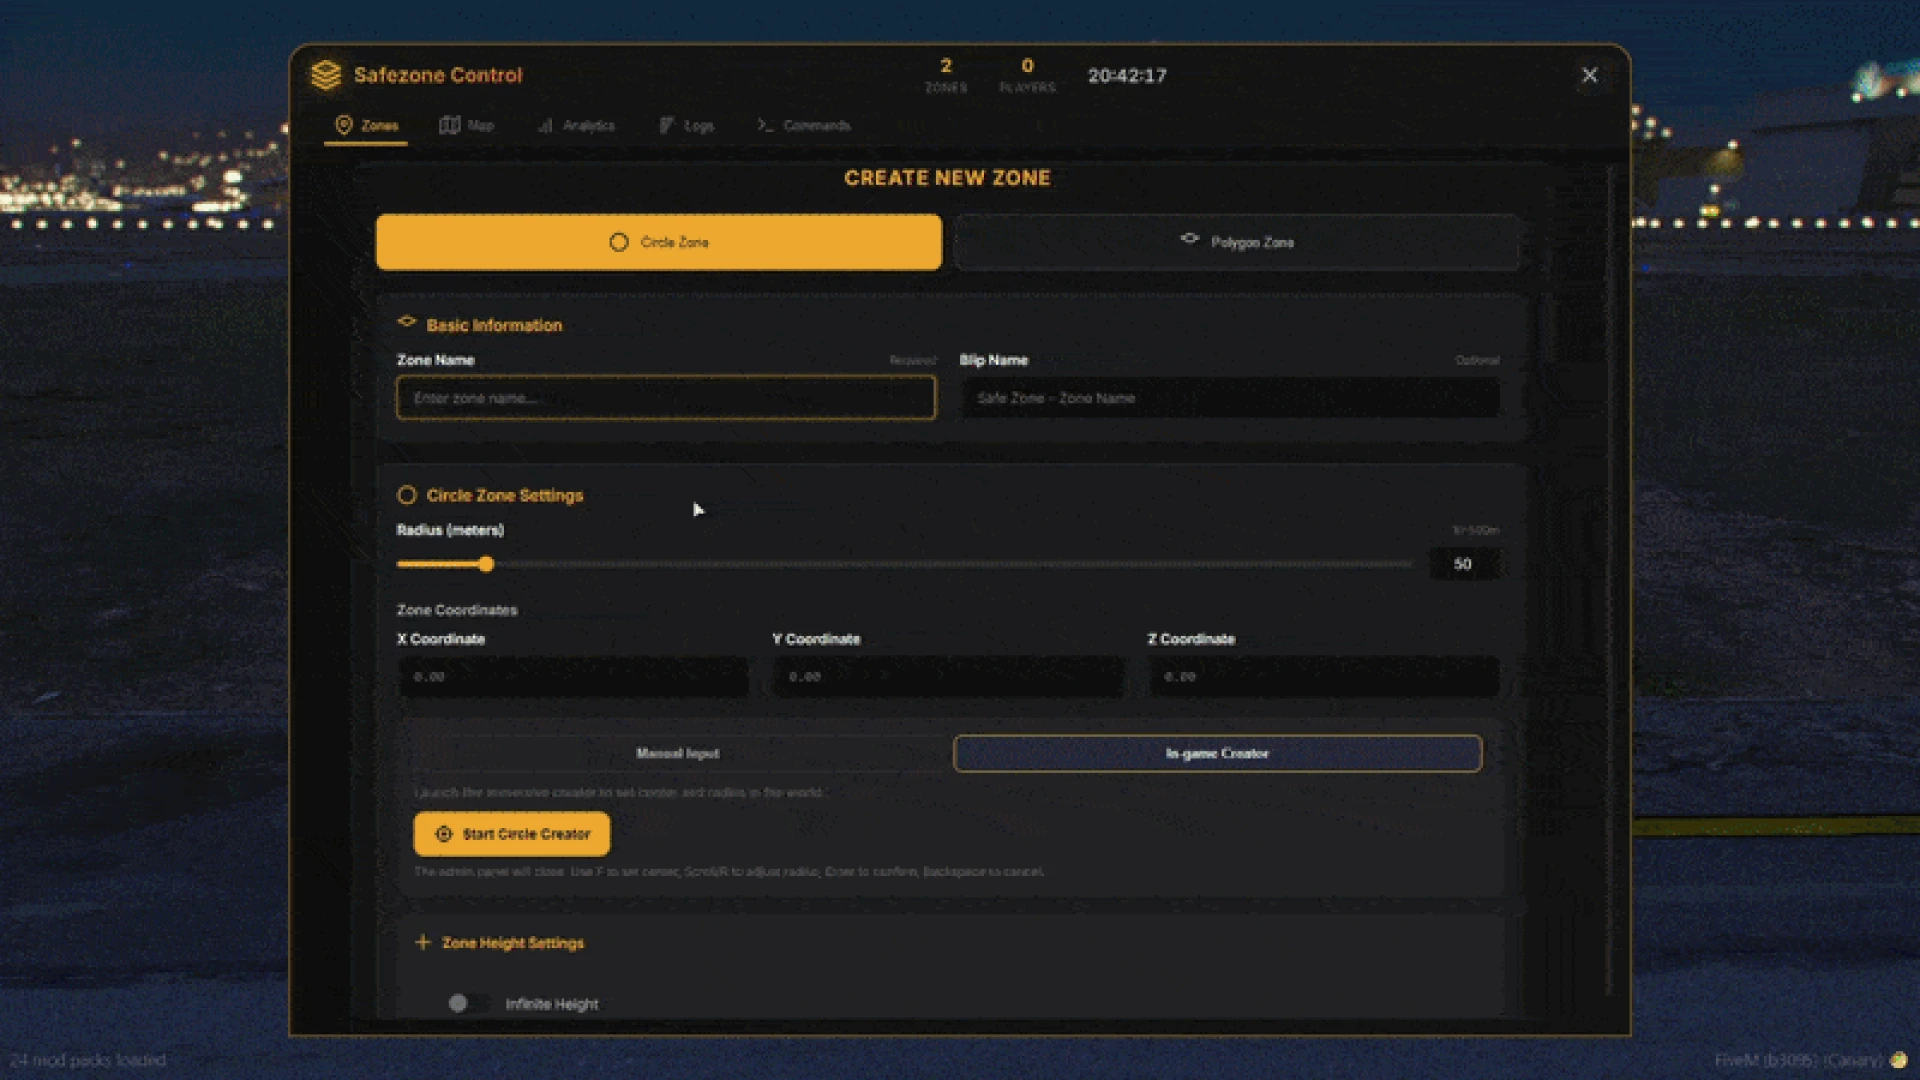Select the Circle Zone type option
The height and width of the screenshot is (1080, 1920).
pyautogui.click(x=659, y=242)
